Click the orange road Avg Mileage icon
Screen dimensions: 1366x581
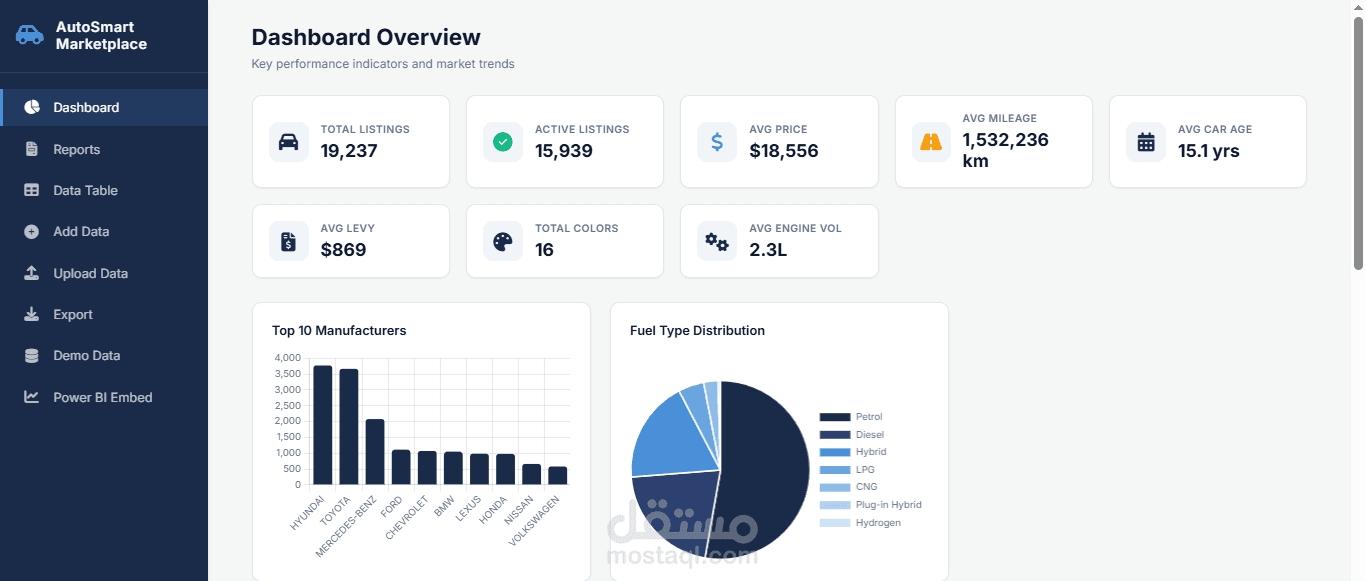point(931,141)
